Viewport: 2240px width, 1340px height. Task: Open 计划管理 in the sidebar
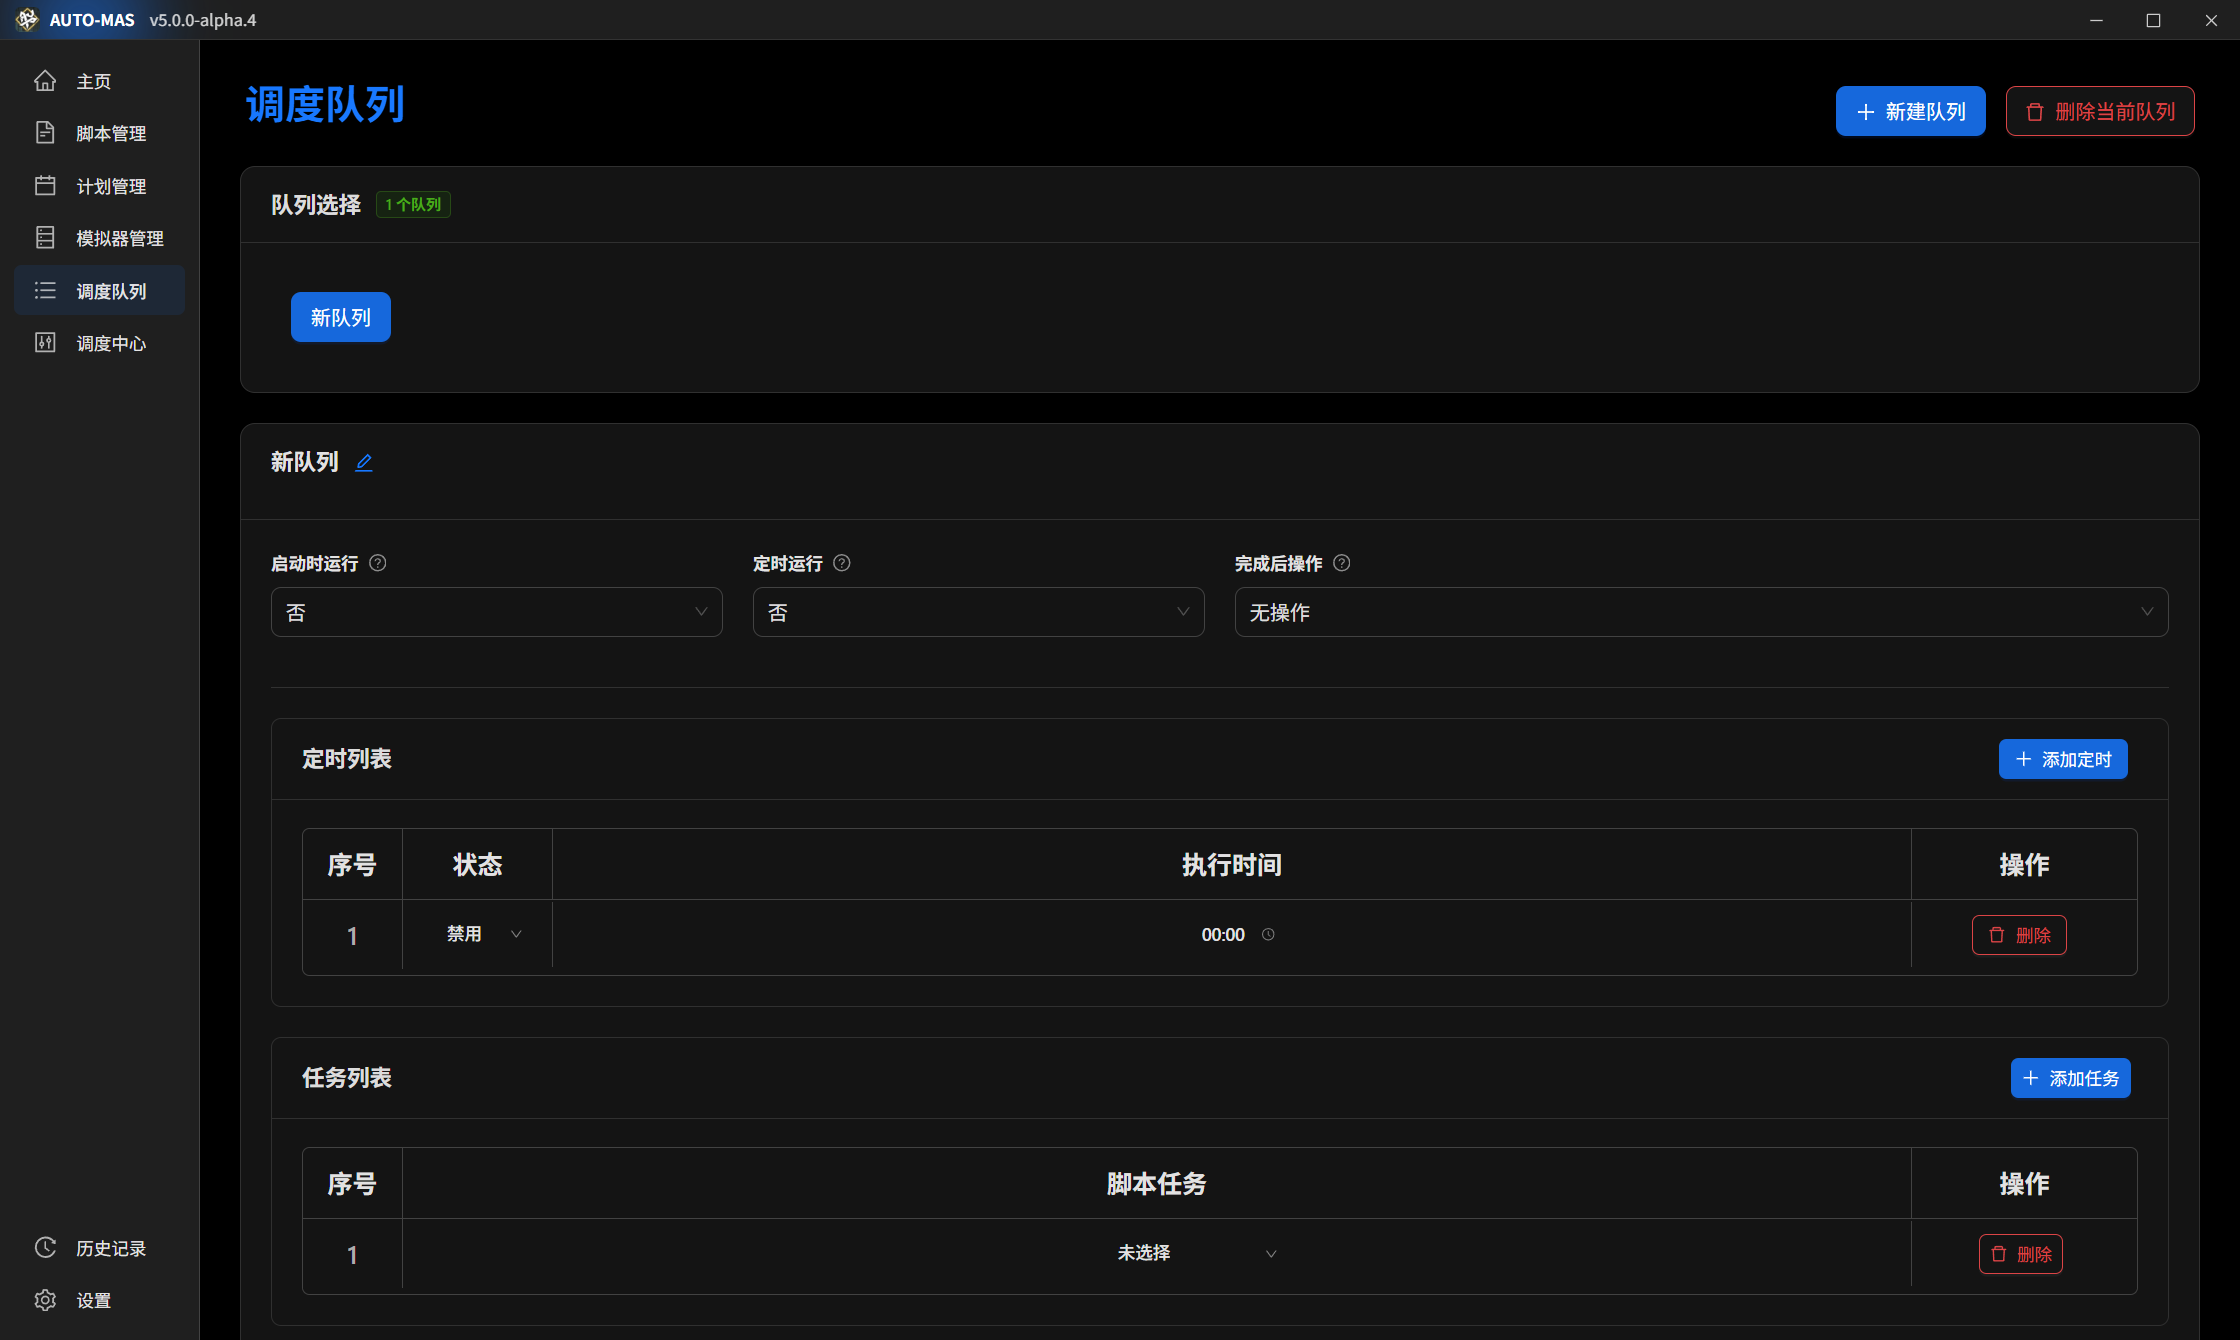111,185
